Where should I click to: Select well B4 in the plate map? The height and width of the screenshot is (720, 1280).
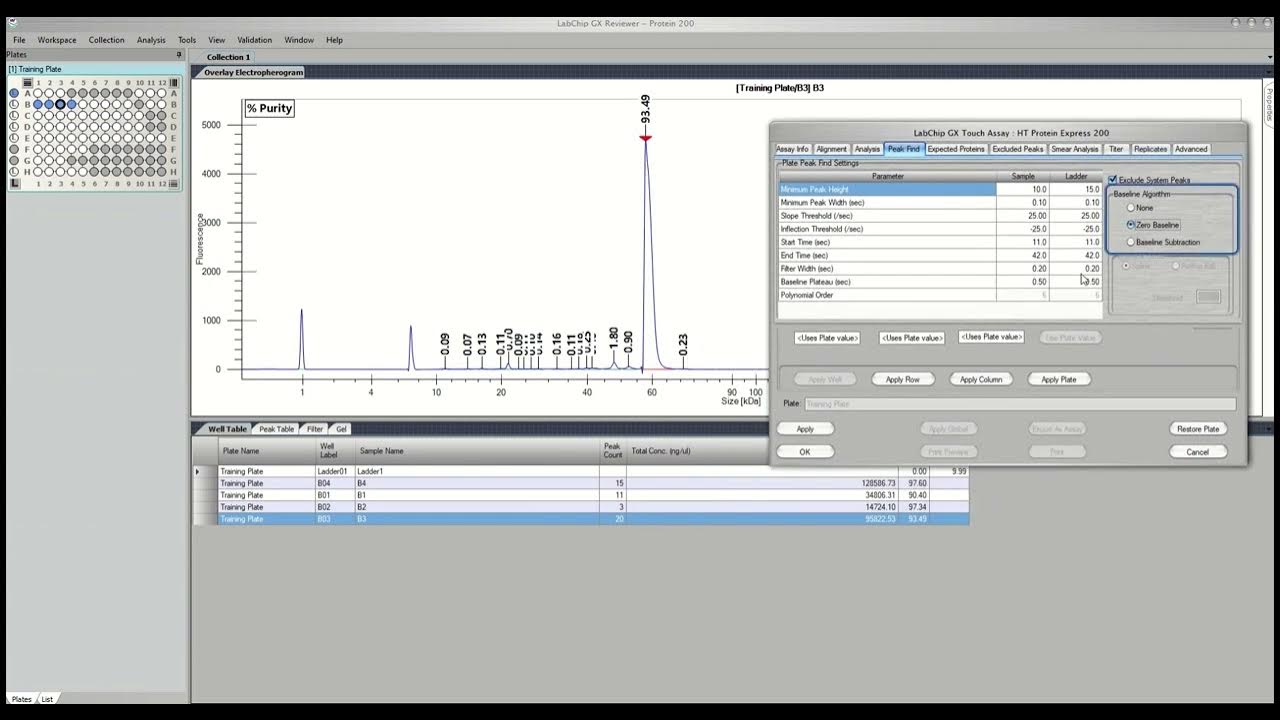pyautogui.click(x=71, y=104)
